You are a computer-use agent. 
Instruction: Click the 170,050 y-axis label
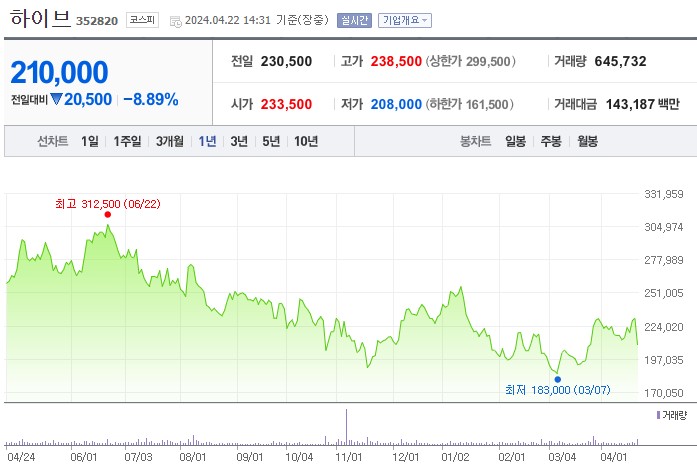point(664,393)
